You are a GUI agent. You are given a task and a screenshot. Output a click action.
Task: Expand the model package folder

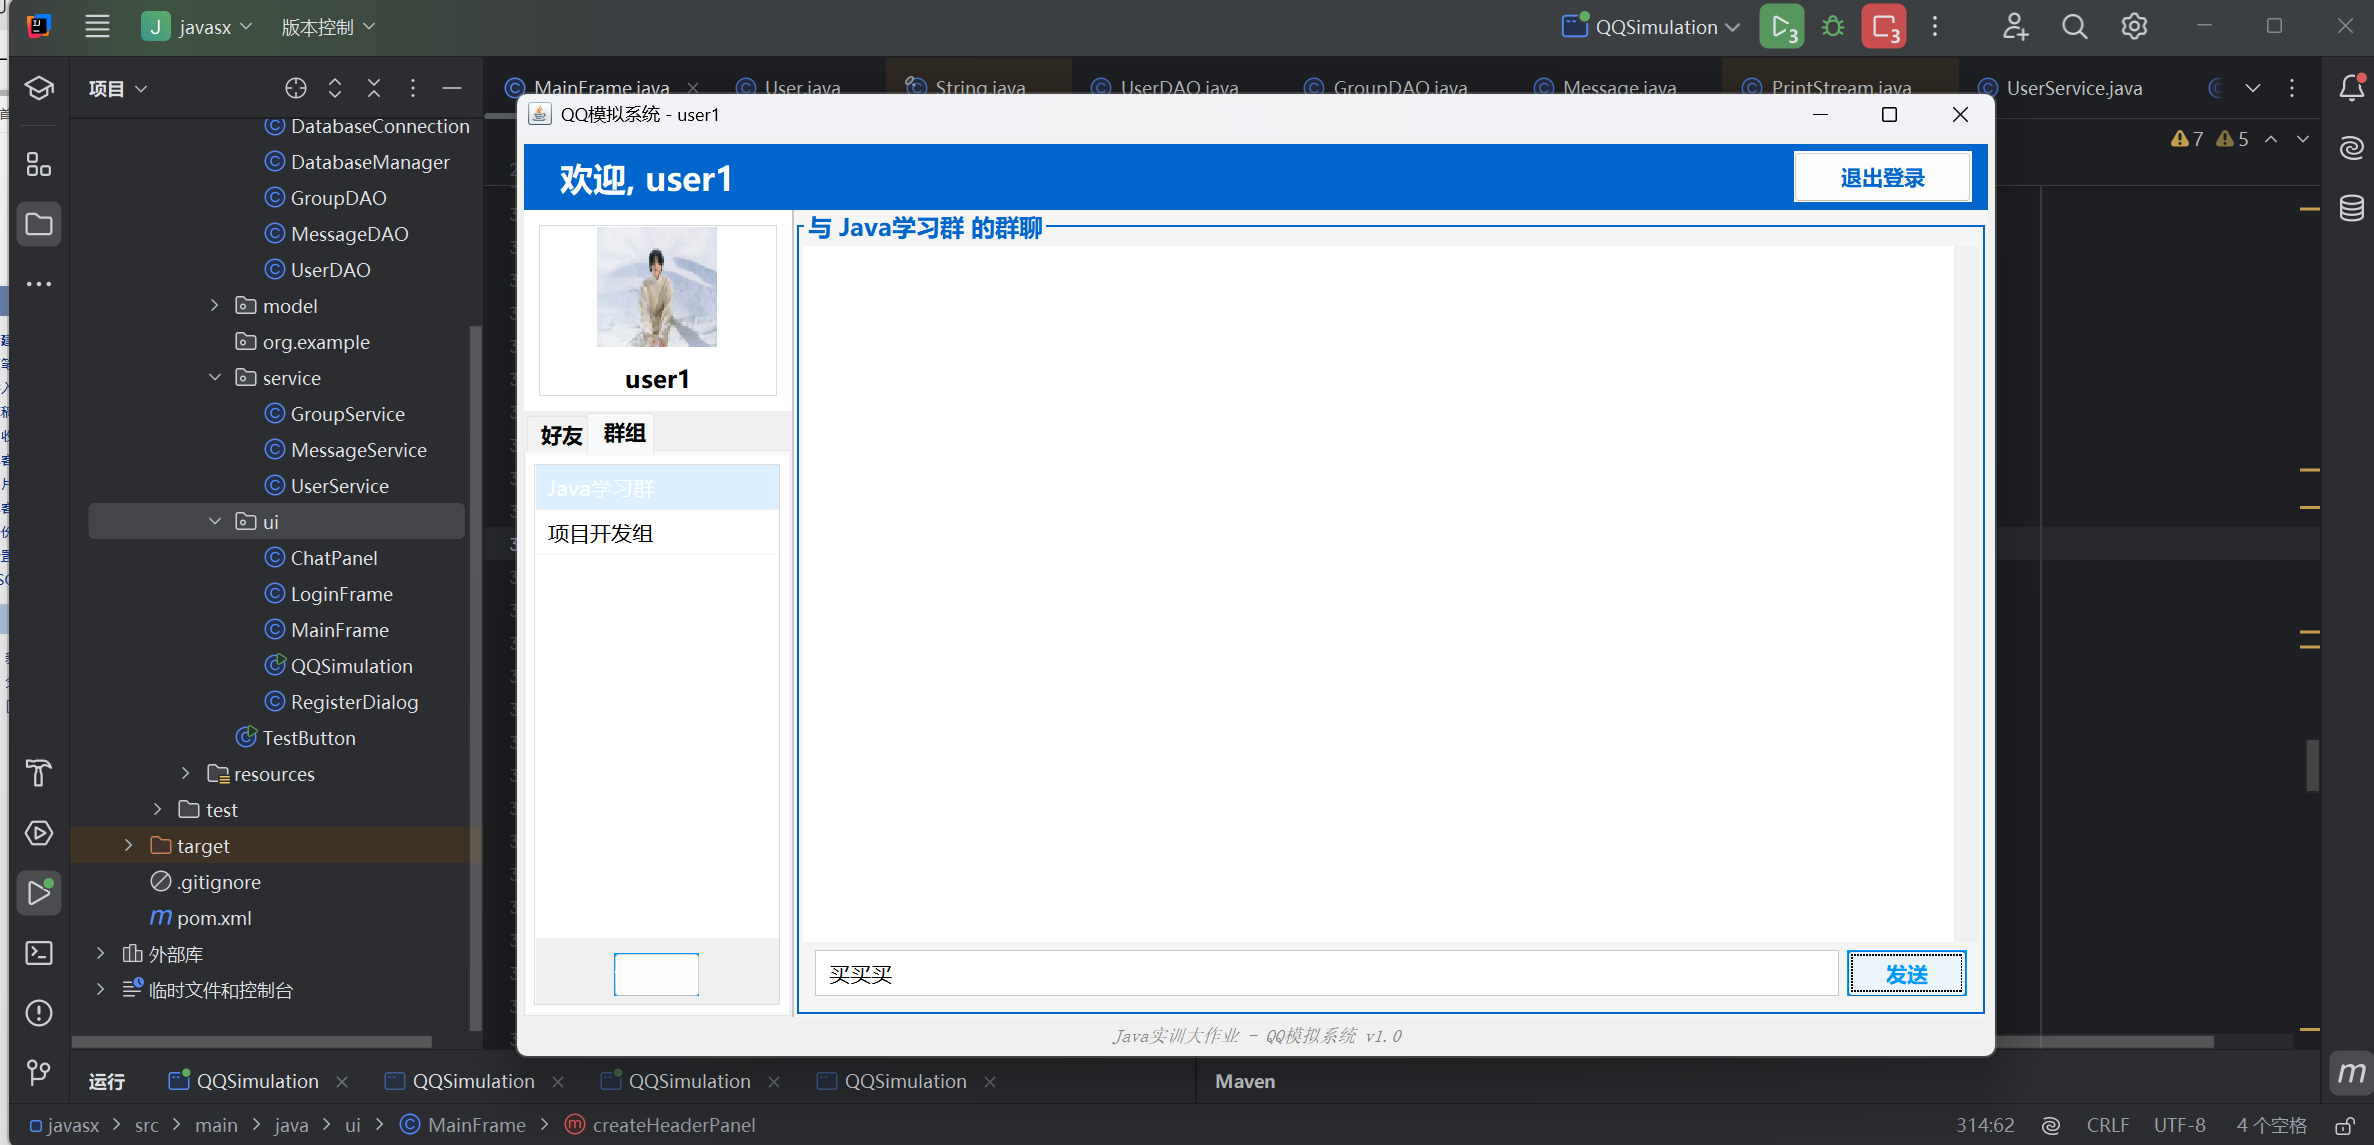pyautogui.click(x=215, y=305)
